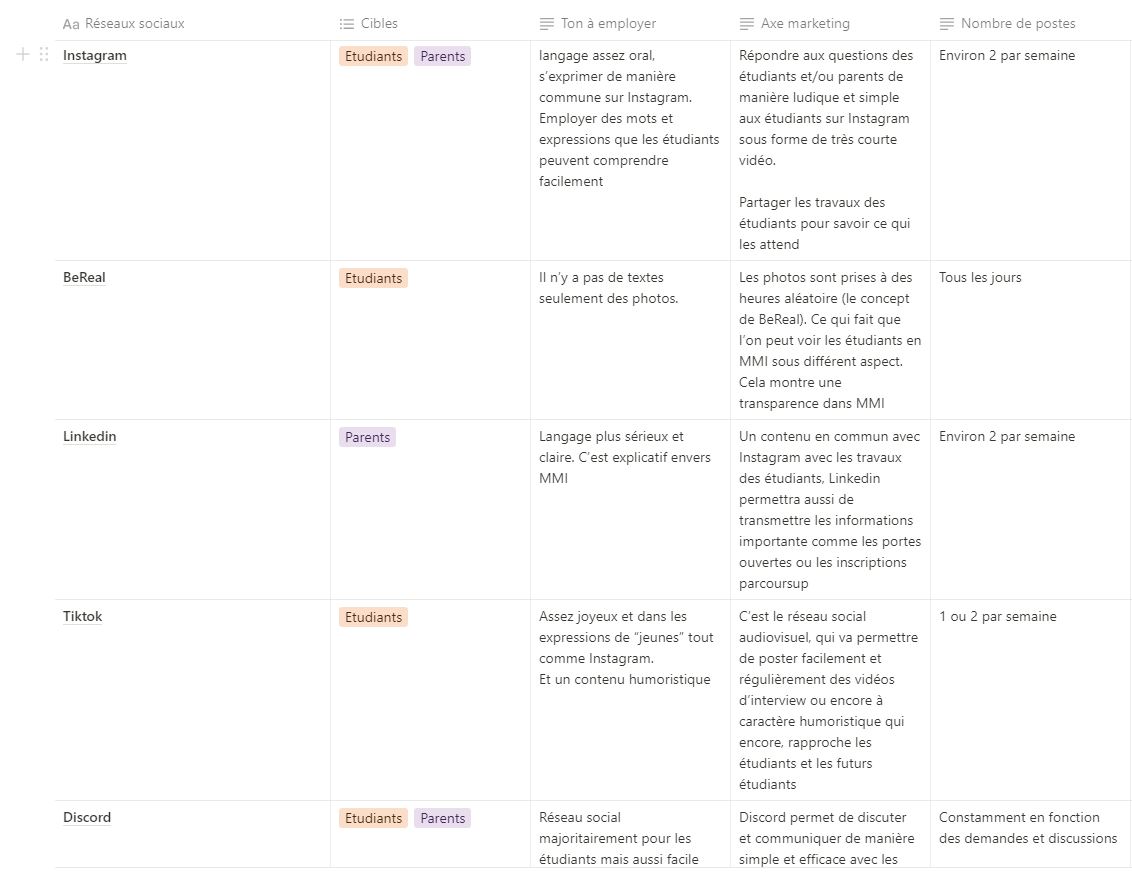Open the Linkedin entry

[x=89, y=437]
